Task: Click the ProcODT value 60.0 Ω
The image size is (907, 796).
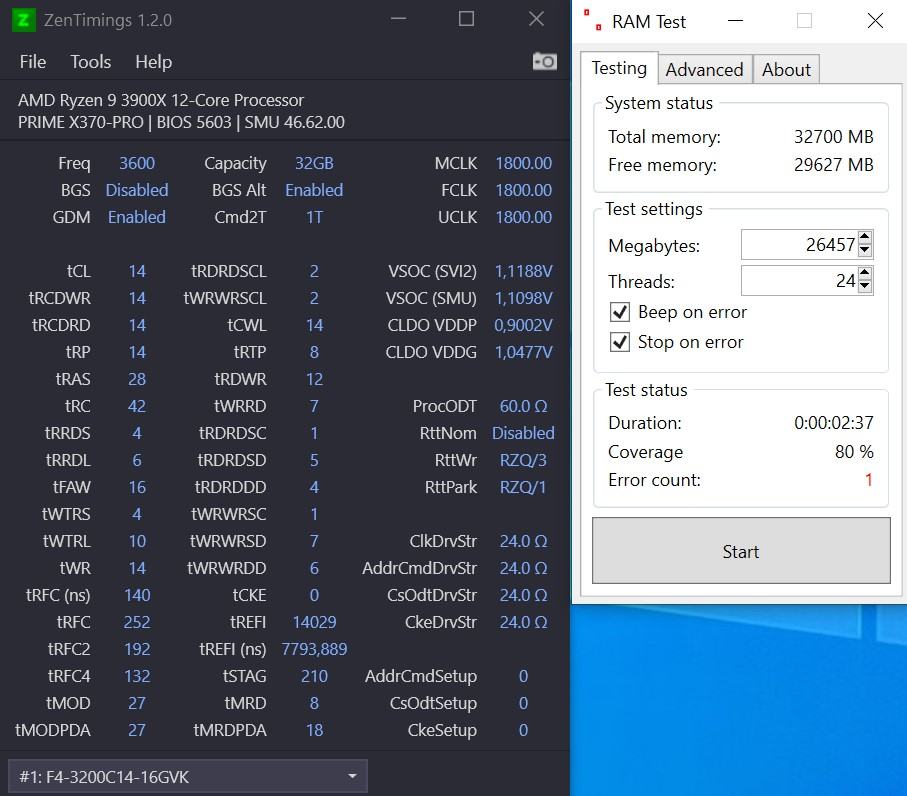Action: (523, 406)
